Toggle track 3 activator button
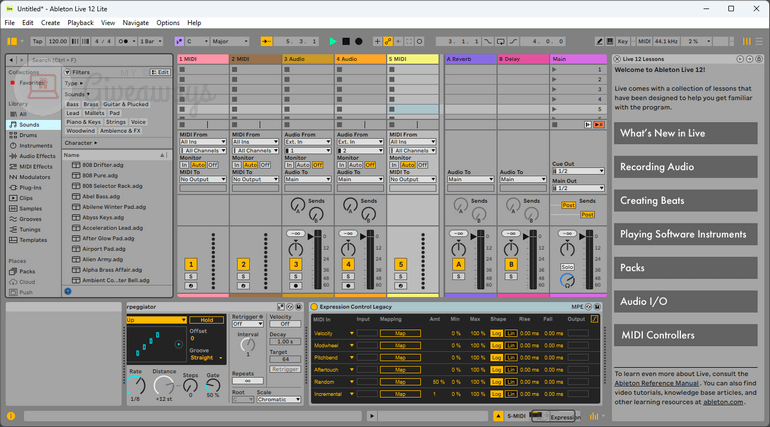This screenshot has height=427, width=770. pos(296,265)
